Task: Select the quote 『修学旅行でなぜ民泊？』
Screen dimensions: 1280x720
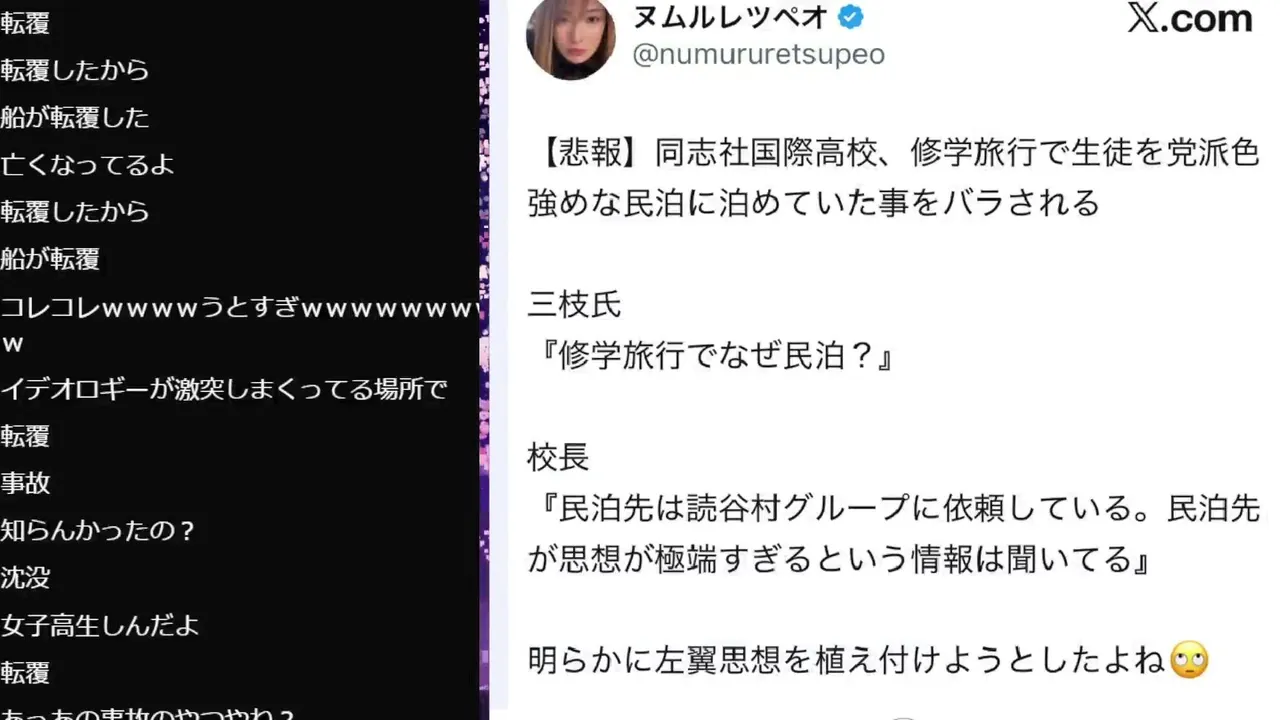Action: tap(711, 356)
